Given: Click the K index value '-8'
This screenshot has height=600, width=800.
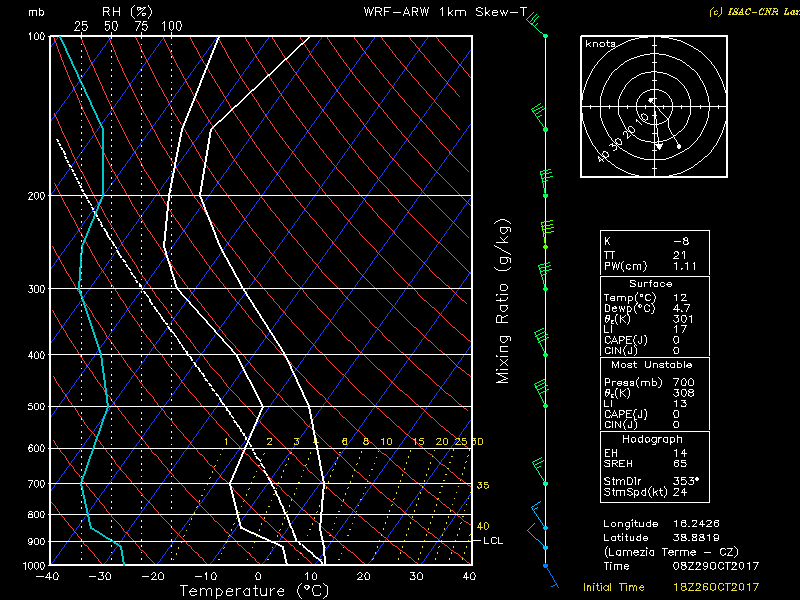Looking at the screenshot, I should [681, 241].
